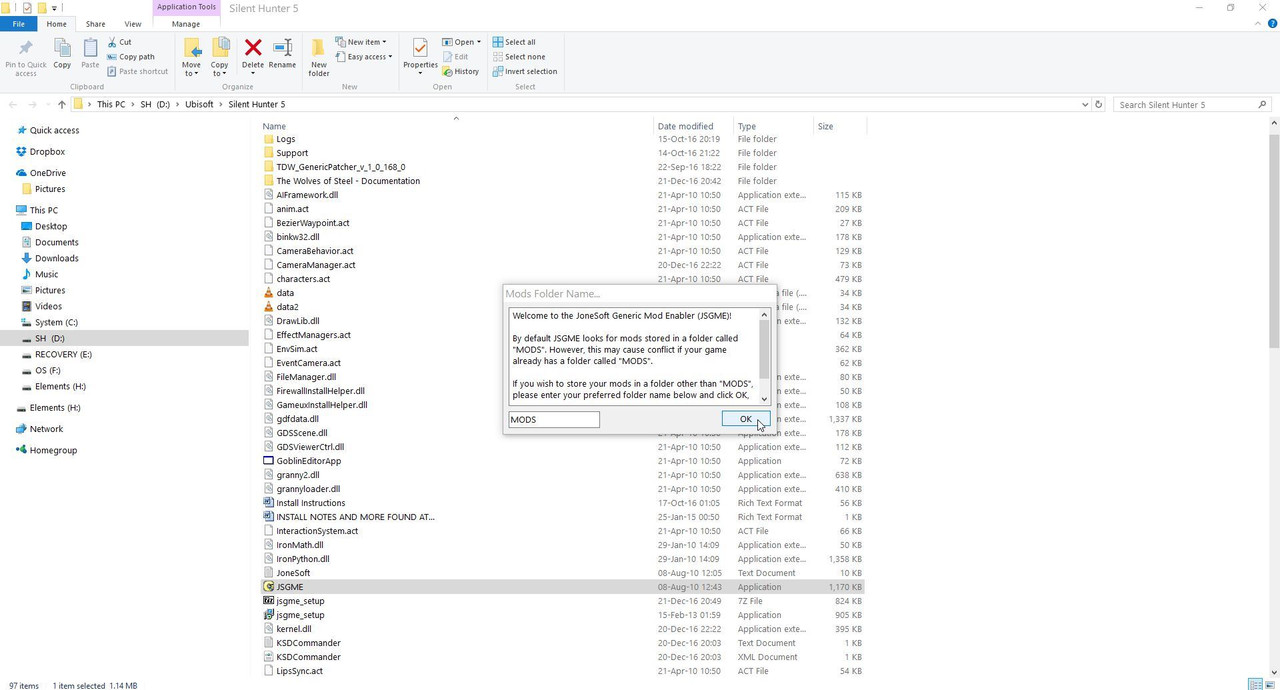Select the kernel.dll file
This screenshot has width=1280, height=690.
pyautogui.click(x=562, y=629)
